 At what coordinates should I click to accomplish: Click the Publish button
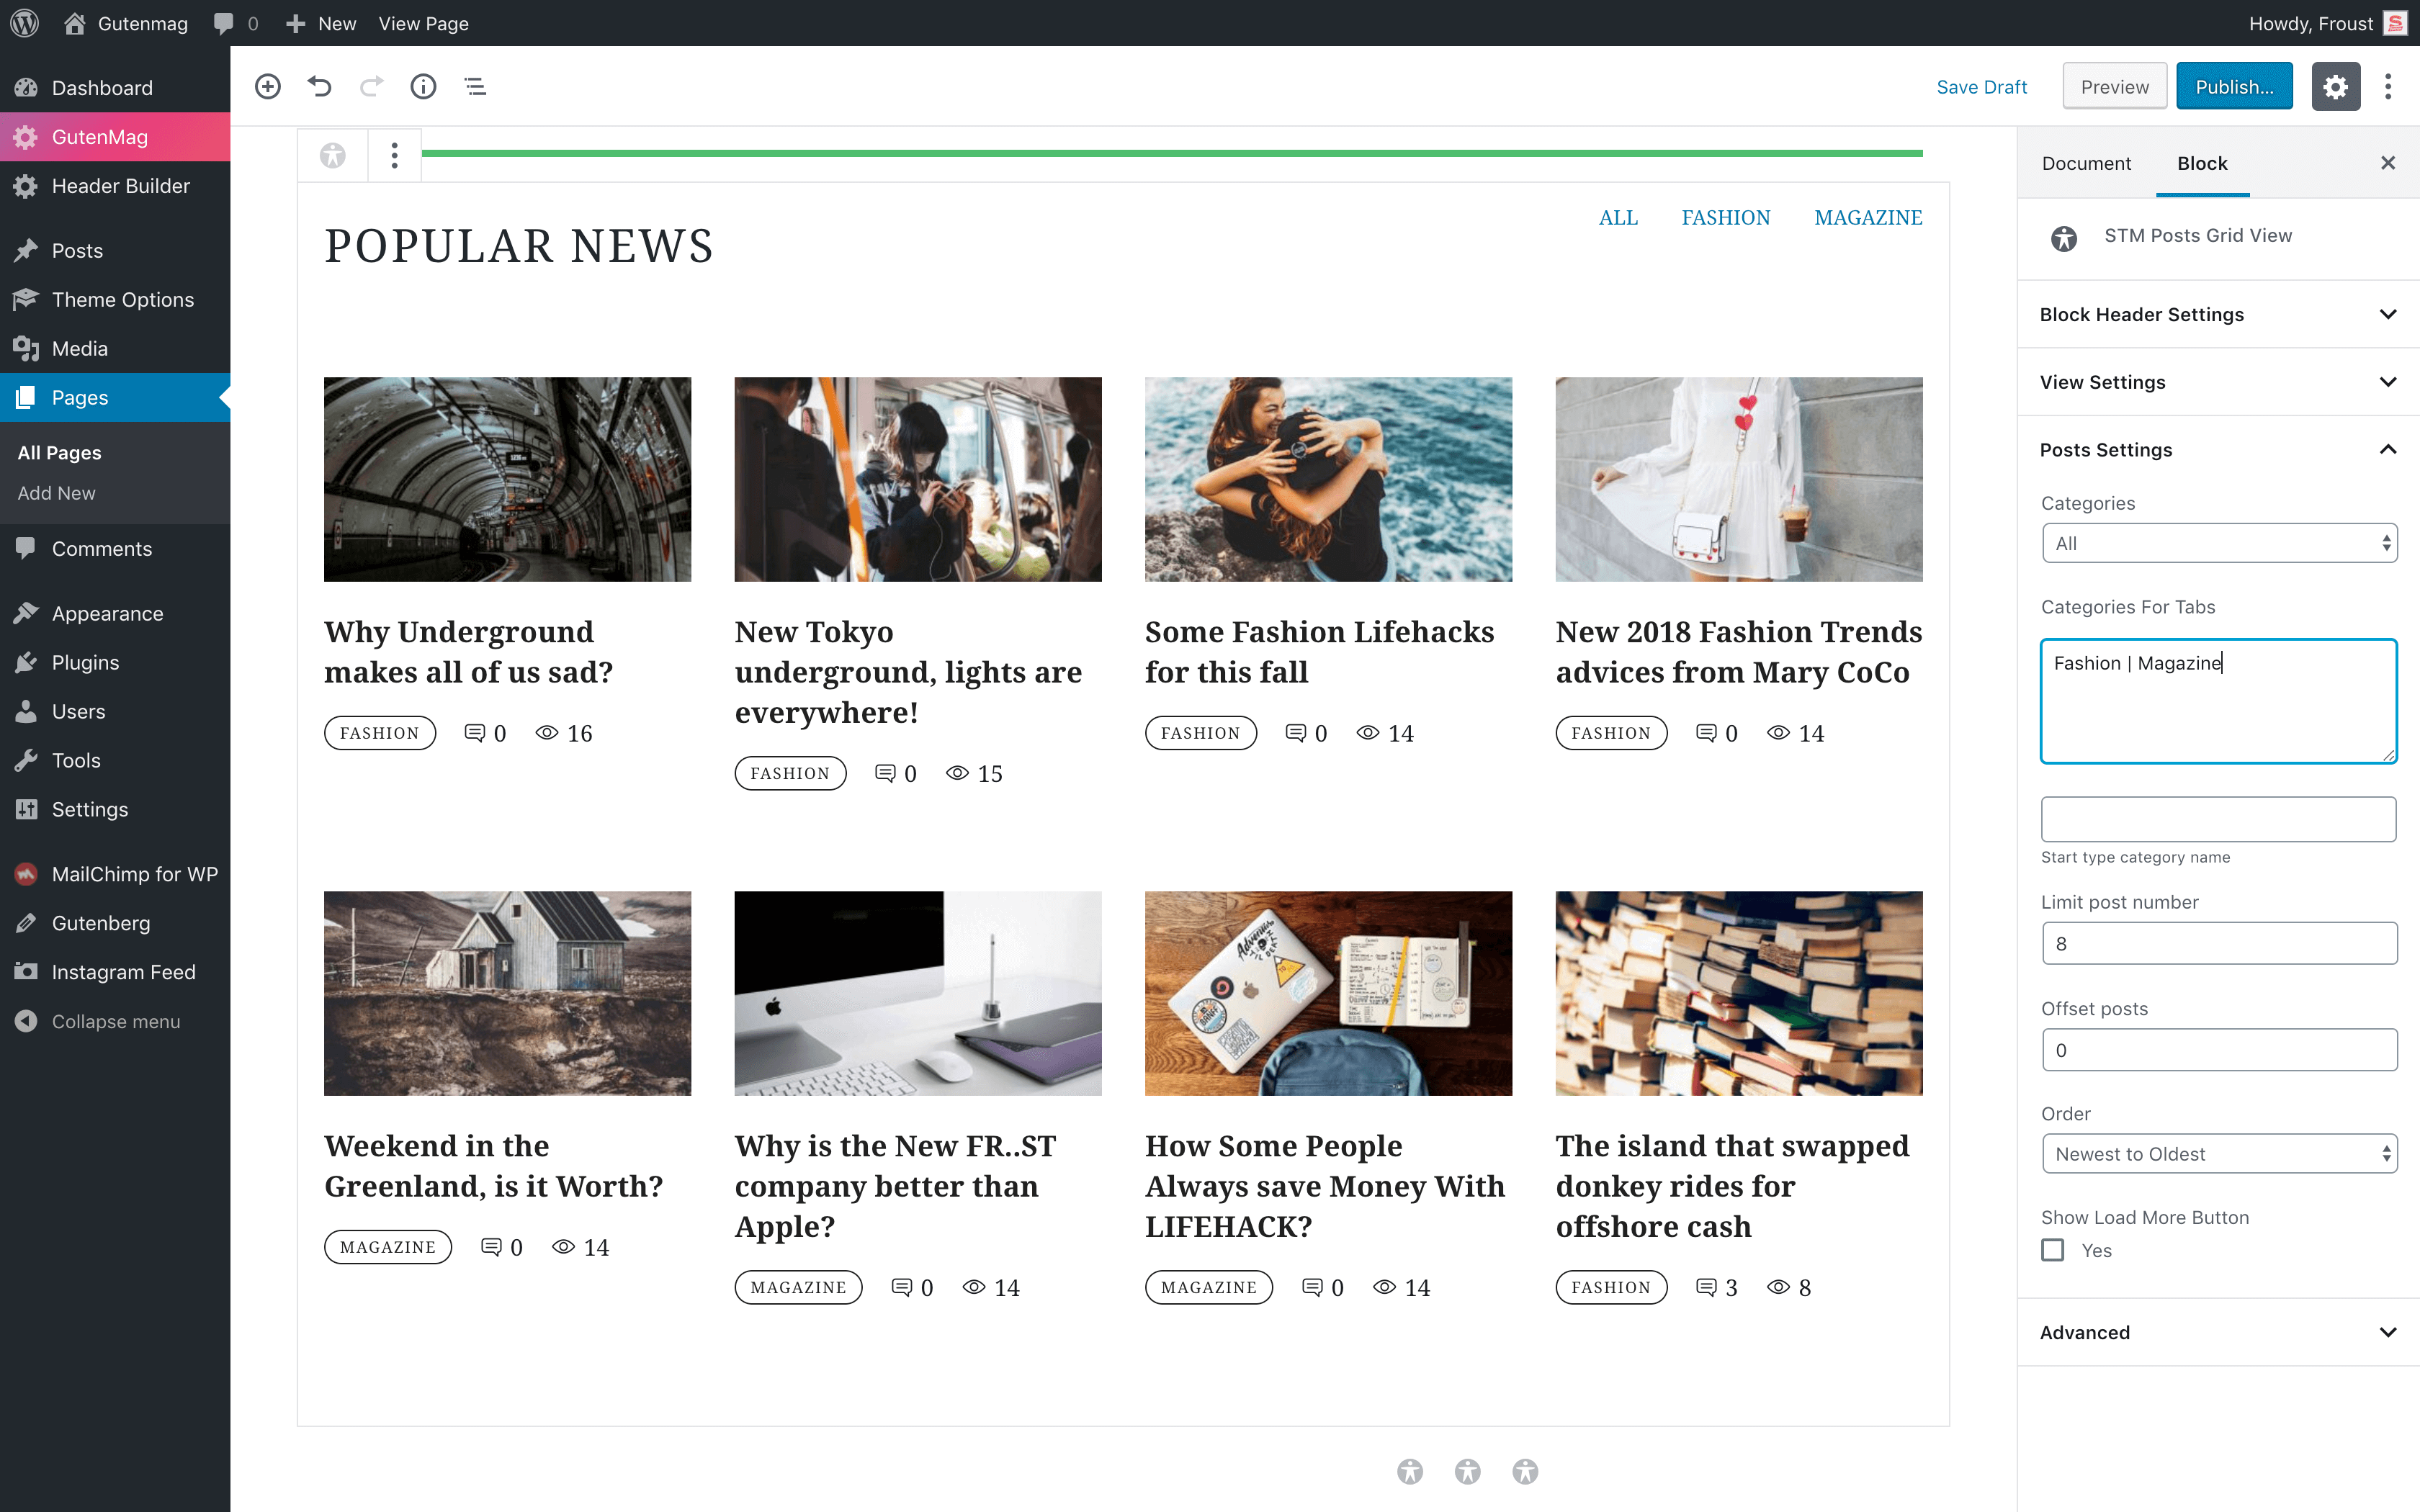coord(2234,86)
